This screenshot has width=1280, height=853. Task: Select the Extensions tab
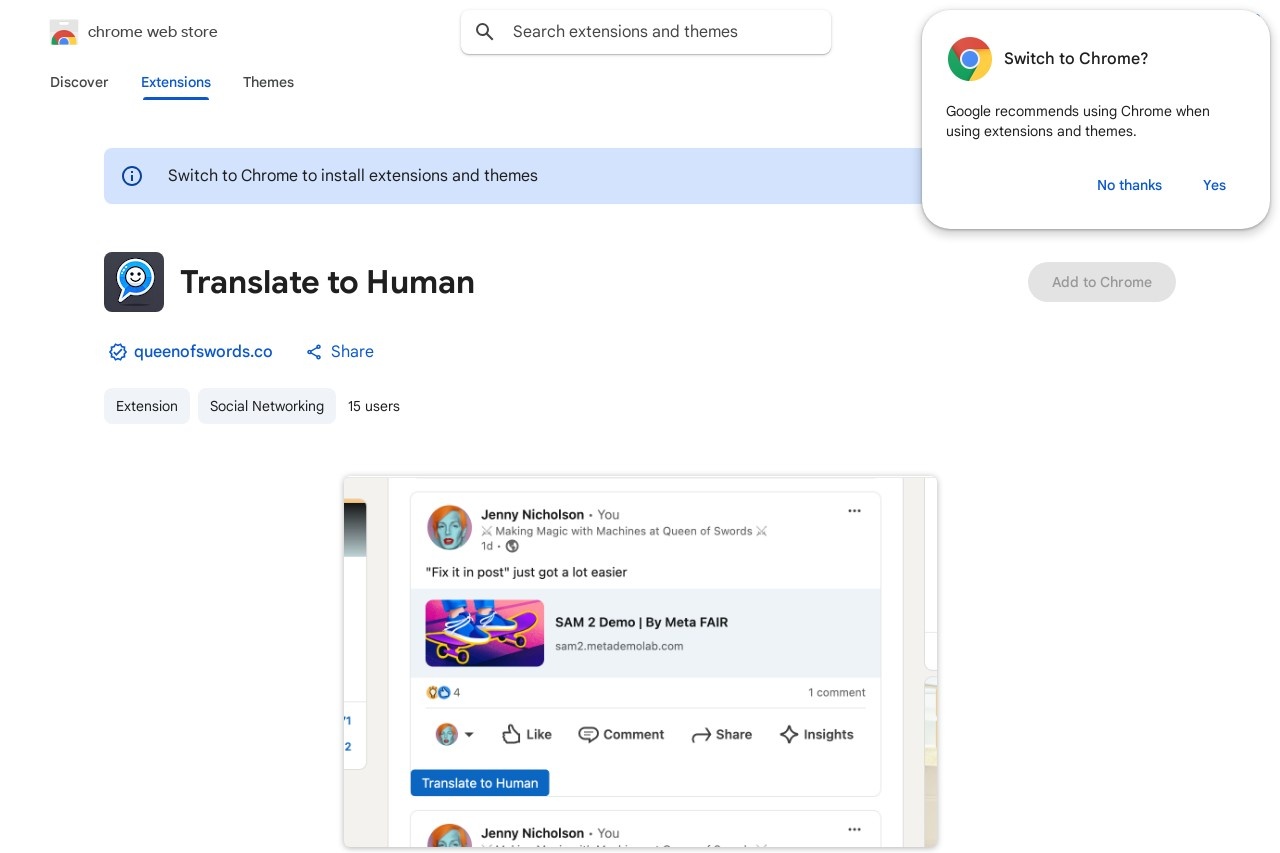click(x=176, y=82)
